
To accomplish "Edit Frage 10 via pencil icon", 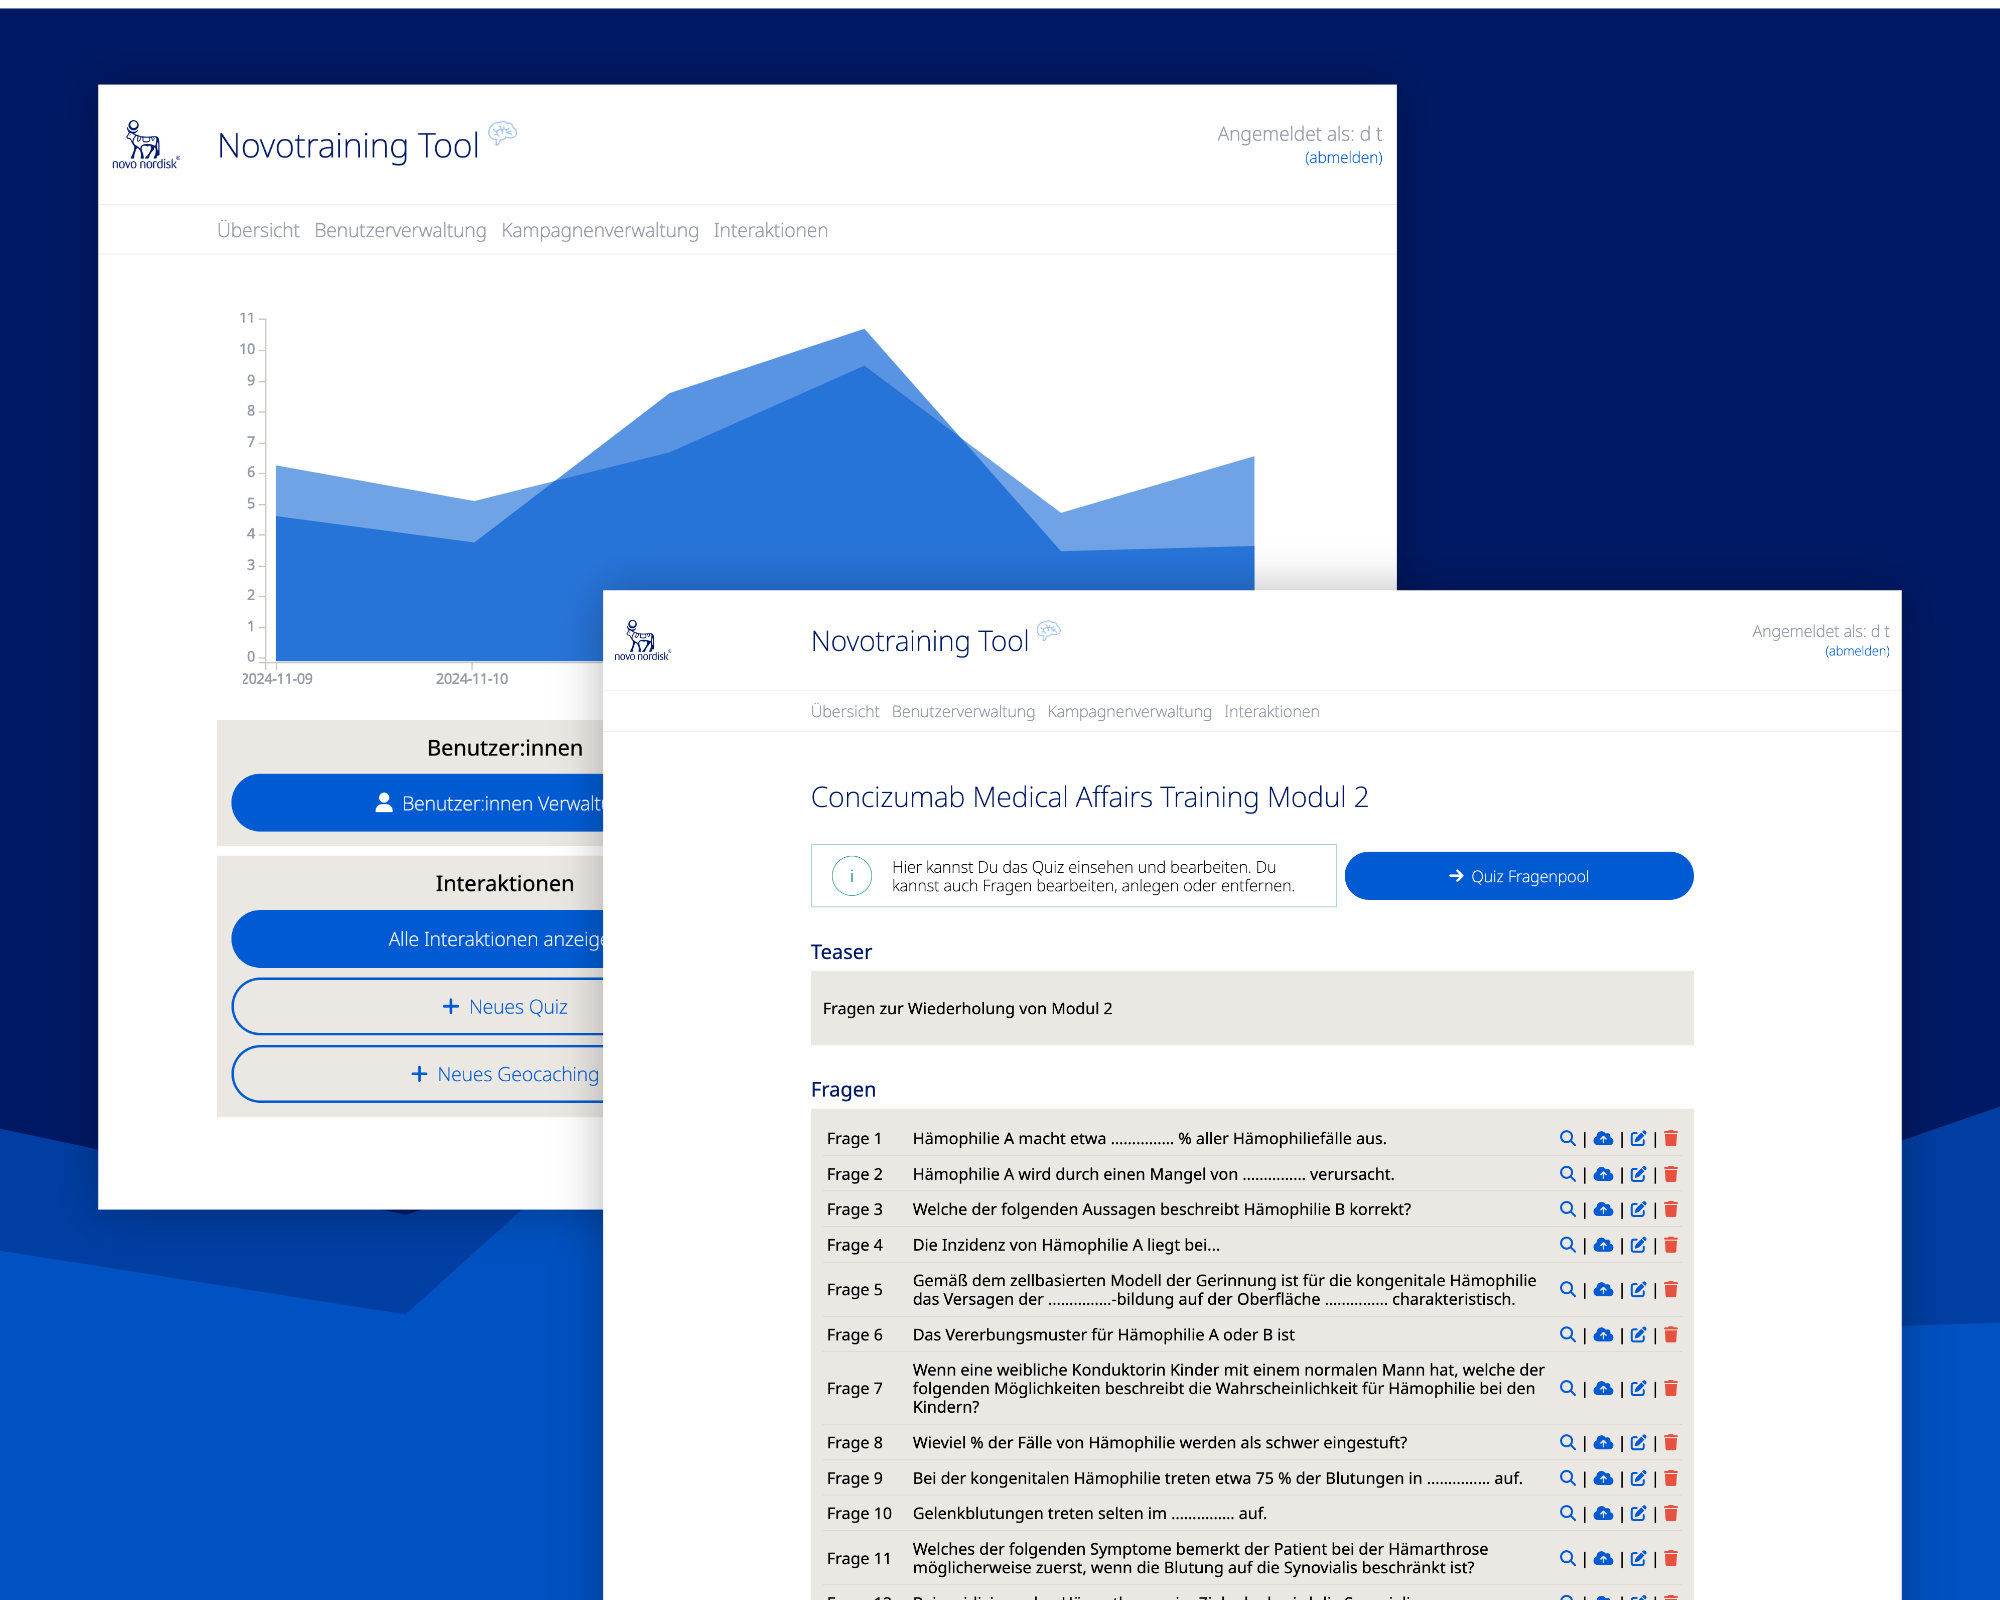I will tap(1638, 1513).
